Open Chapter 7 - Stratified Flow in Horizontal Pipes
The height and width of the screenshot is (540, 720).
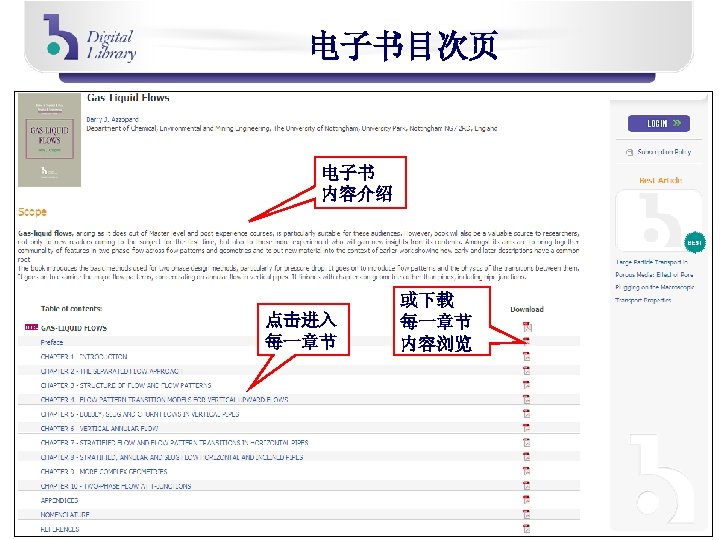[174, 443]
